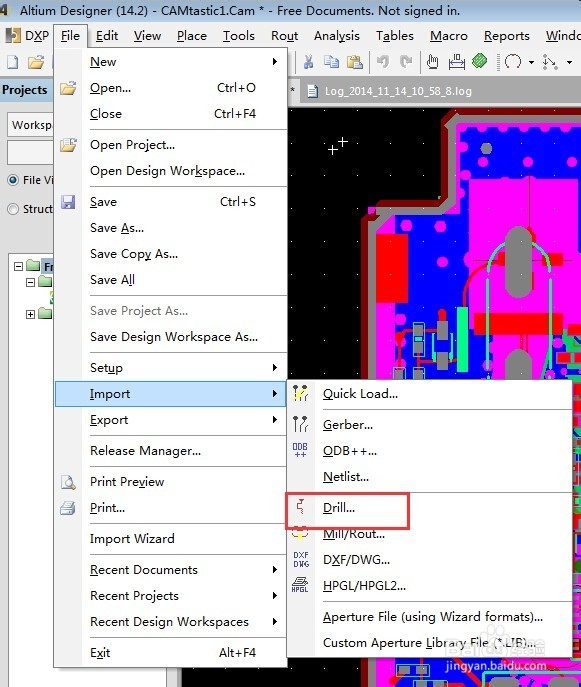The width and height of the screenshot is (581, 687).
Task: Open the View menu
Action: 147,36
